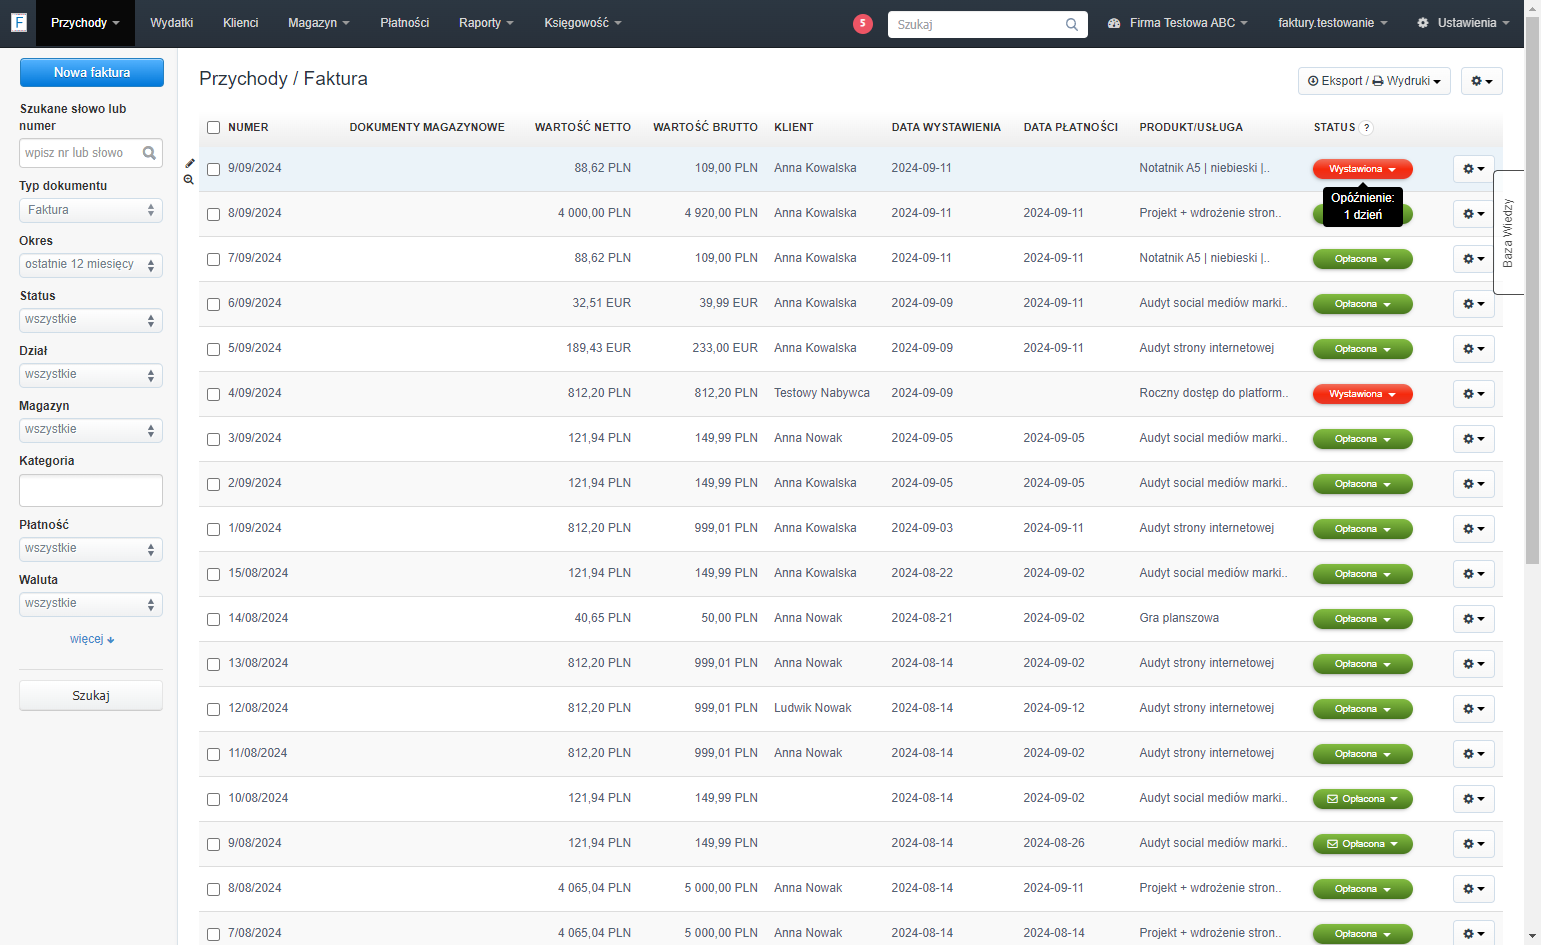Tick the checkbox for invoice 6/09/2024
This screenshot has width=1541, height=945.
[213, 304]
